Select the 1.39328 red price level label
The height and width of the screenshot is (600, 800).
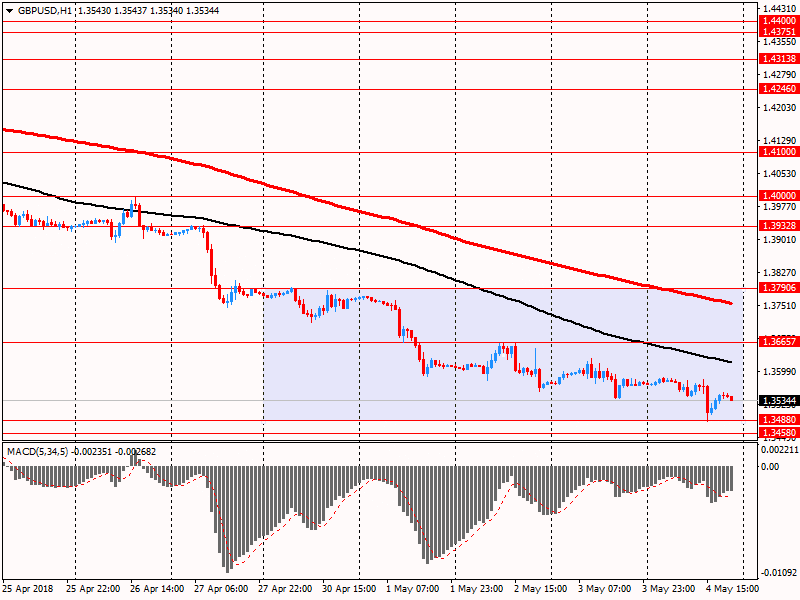point(779,226)
